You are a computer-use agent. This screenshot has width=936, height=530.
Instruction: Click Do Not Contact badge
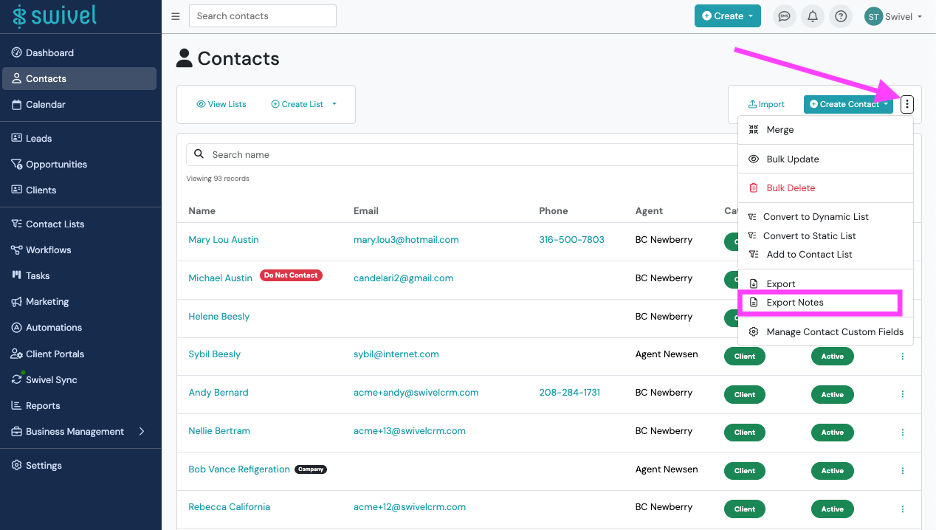click(x=291, y=275)
